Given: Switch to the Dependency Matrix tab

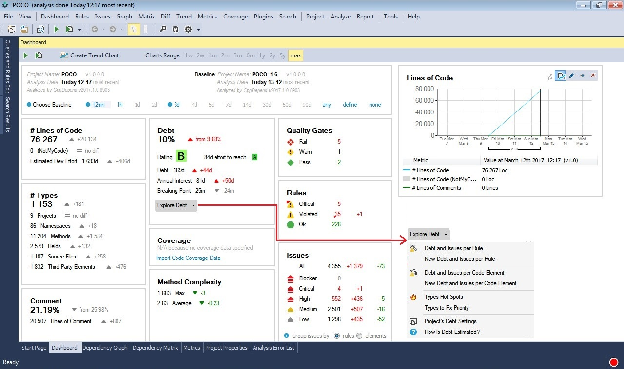Looking at the screenshot, I should [155, 348].
